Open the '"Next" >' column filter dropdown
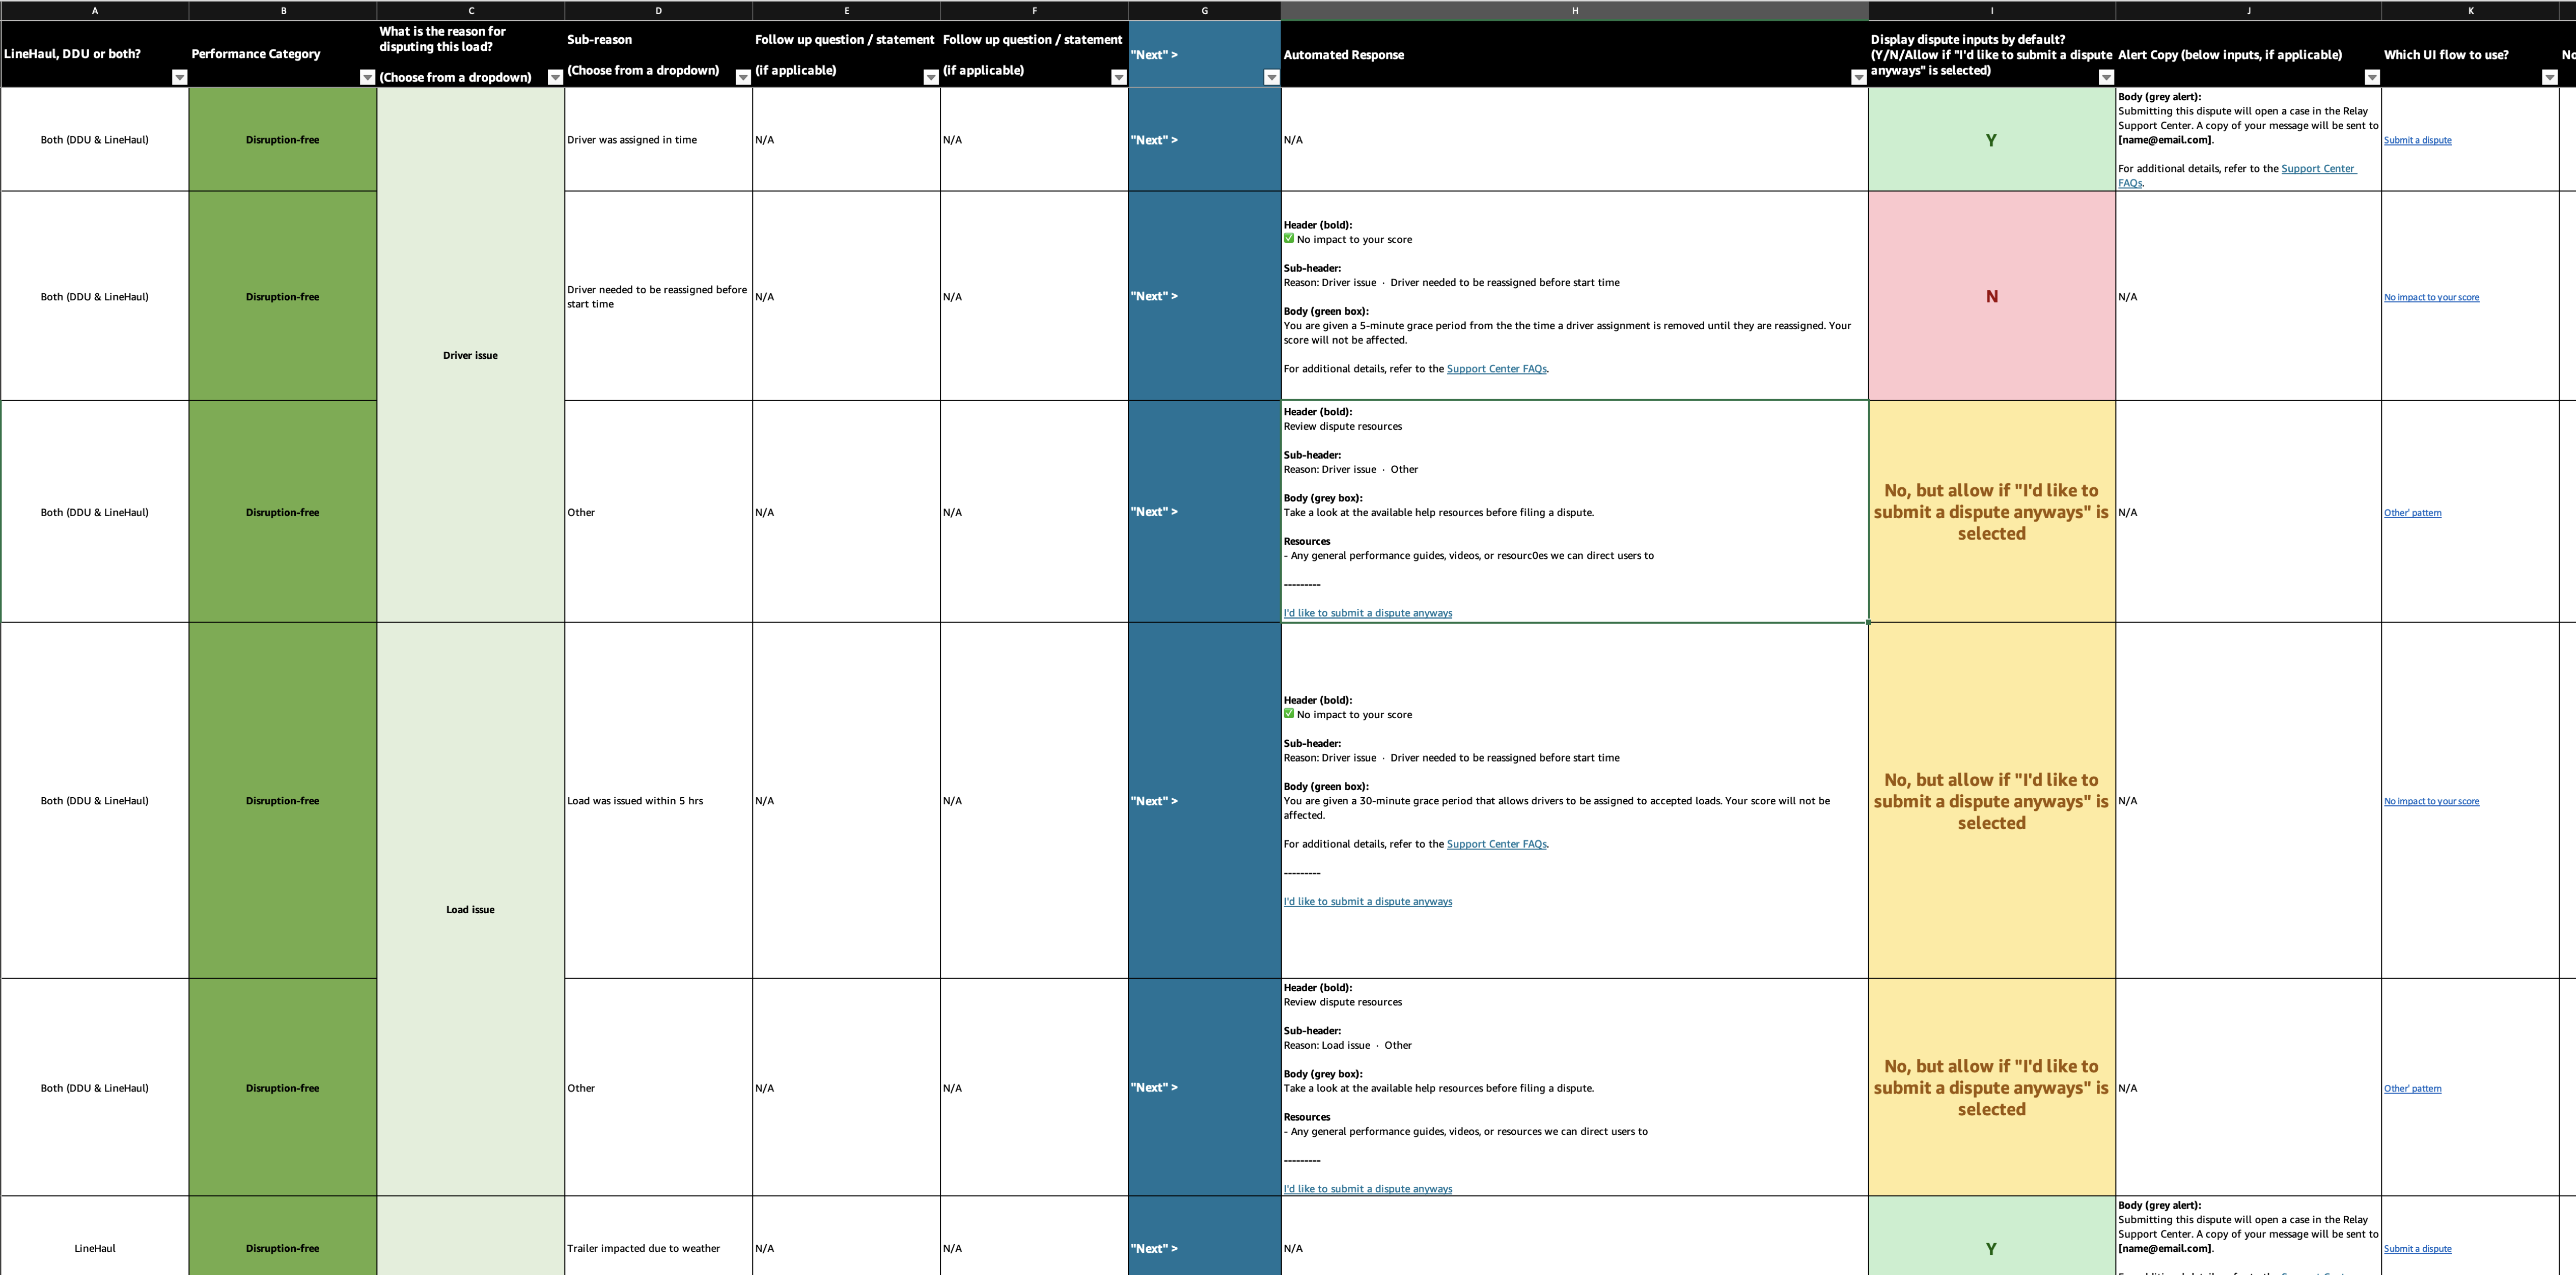Viewport: 2576px width, 1275px height. pyautogui.click(x=1271, y=78)
